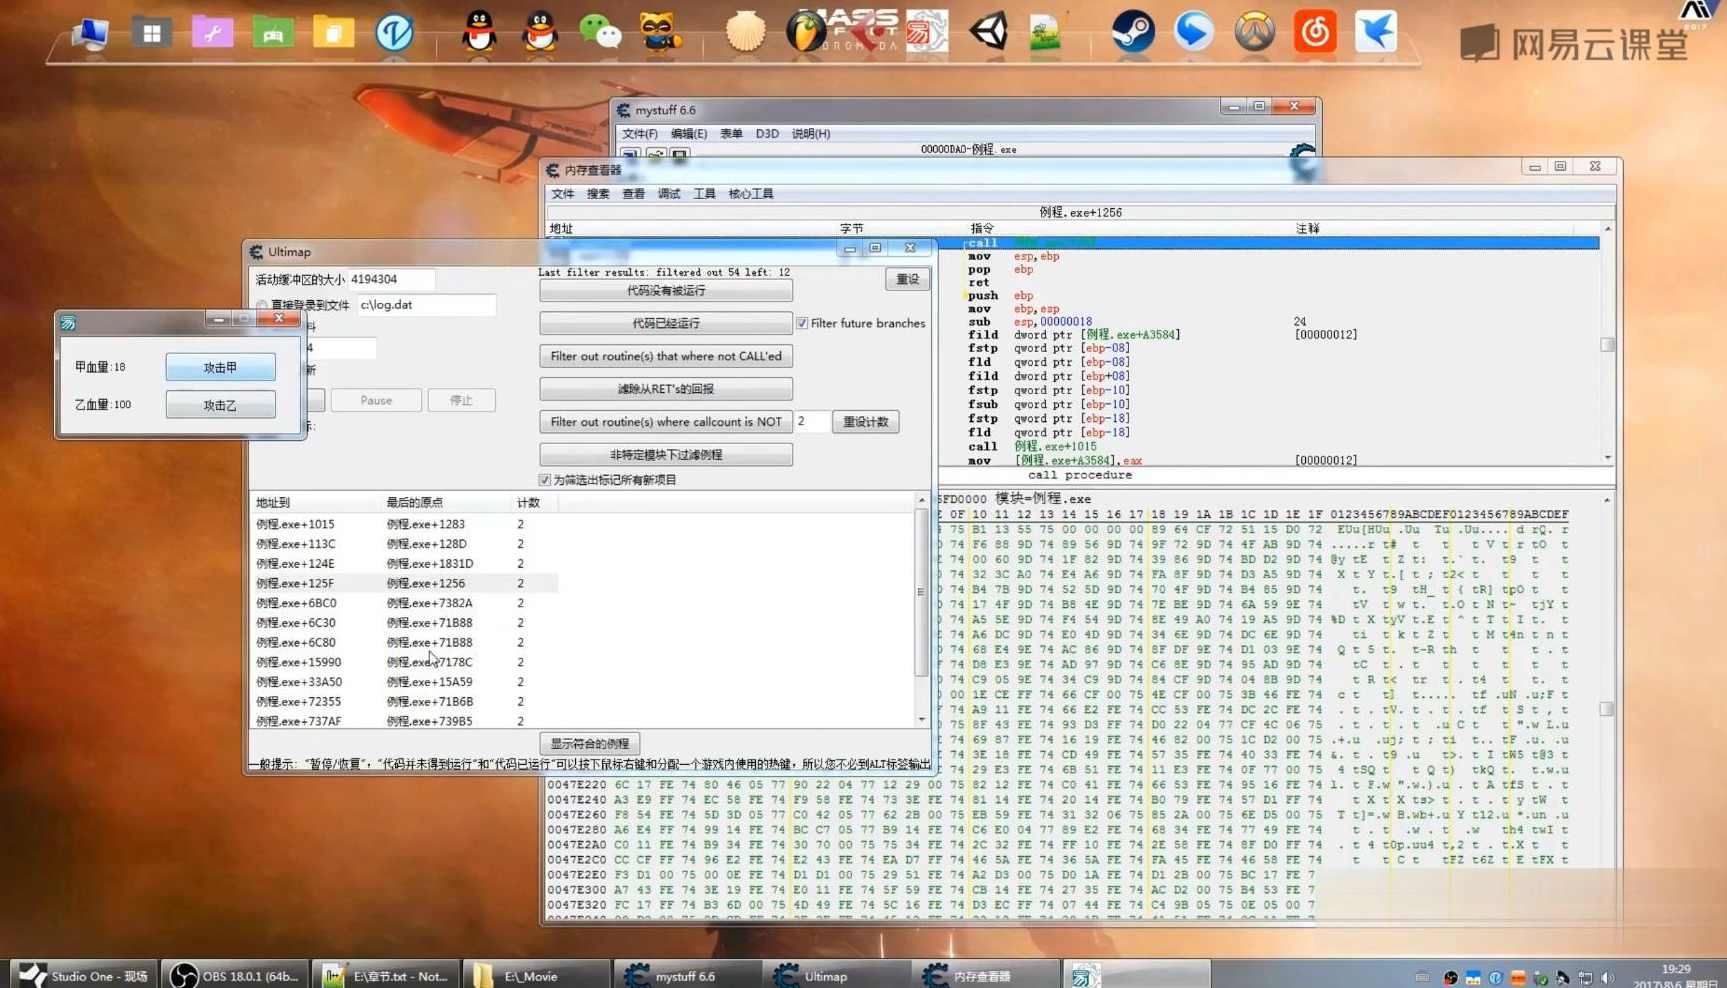Open WeChat from the top dock
The width and height of the screenshot is (1727, 988).
click(x=600, y=32)
